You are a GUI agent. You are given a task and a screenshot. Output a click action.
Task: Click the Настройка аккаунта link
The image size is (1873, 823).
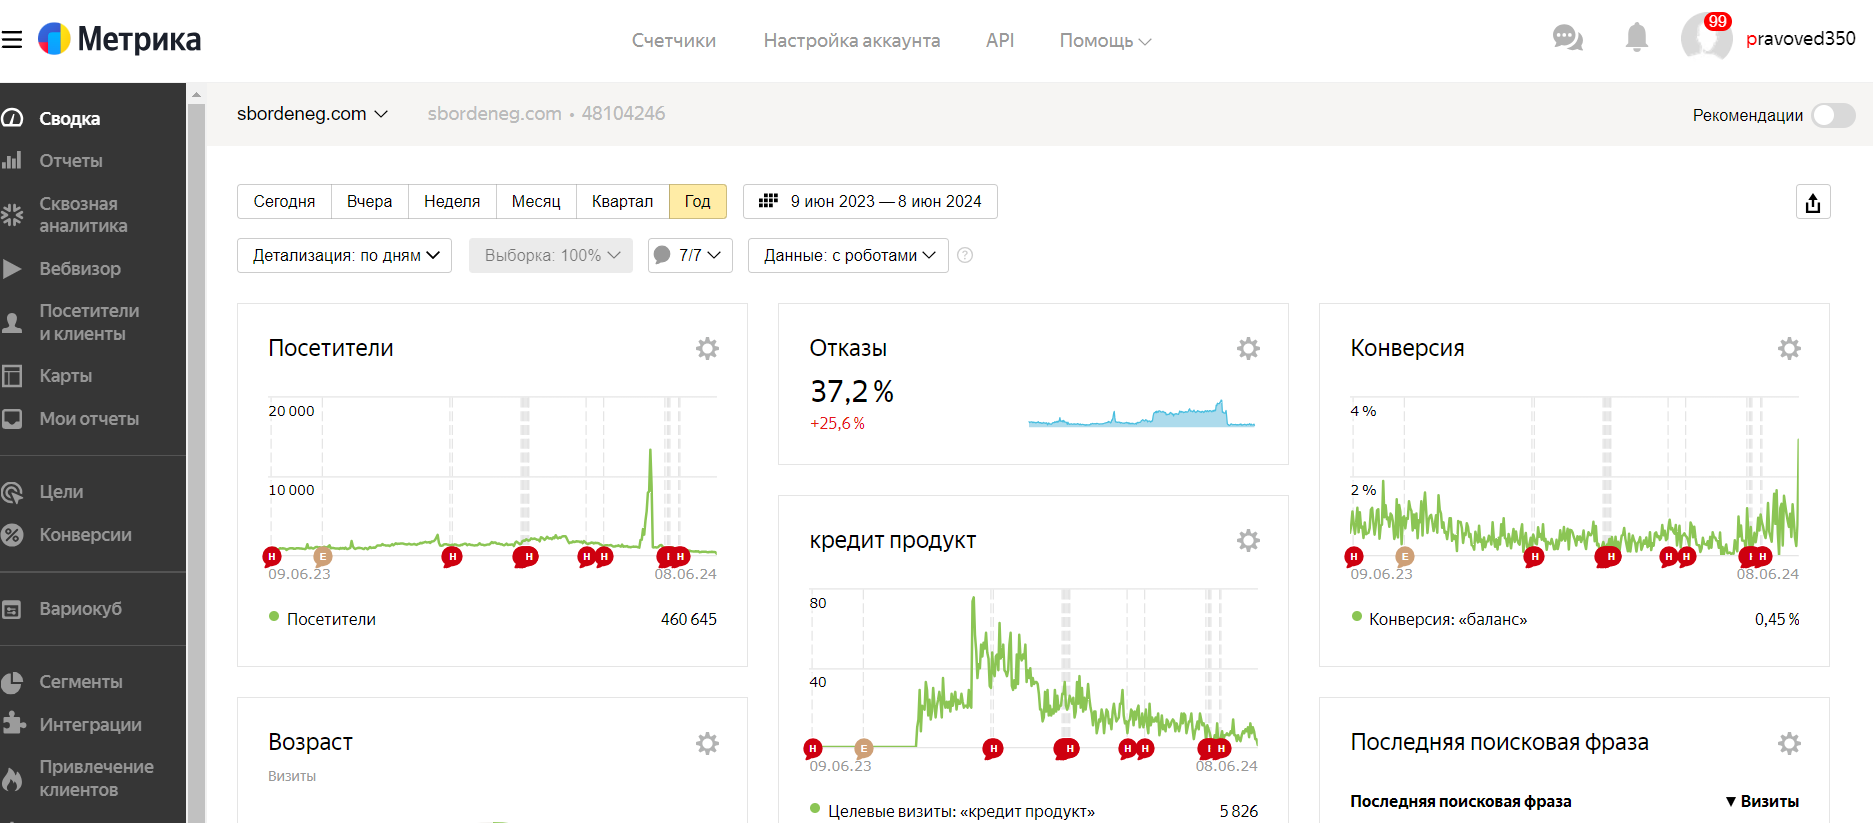(x=852, y=40)
